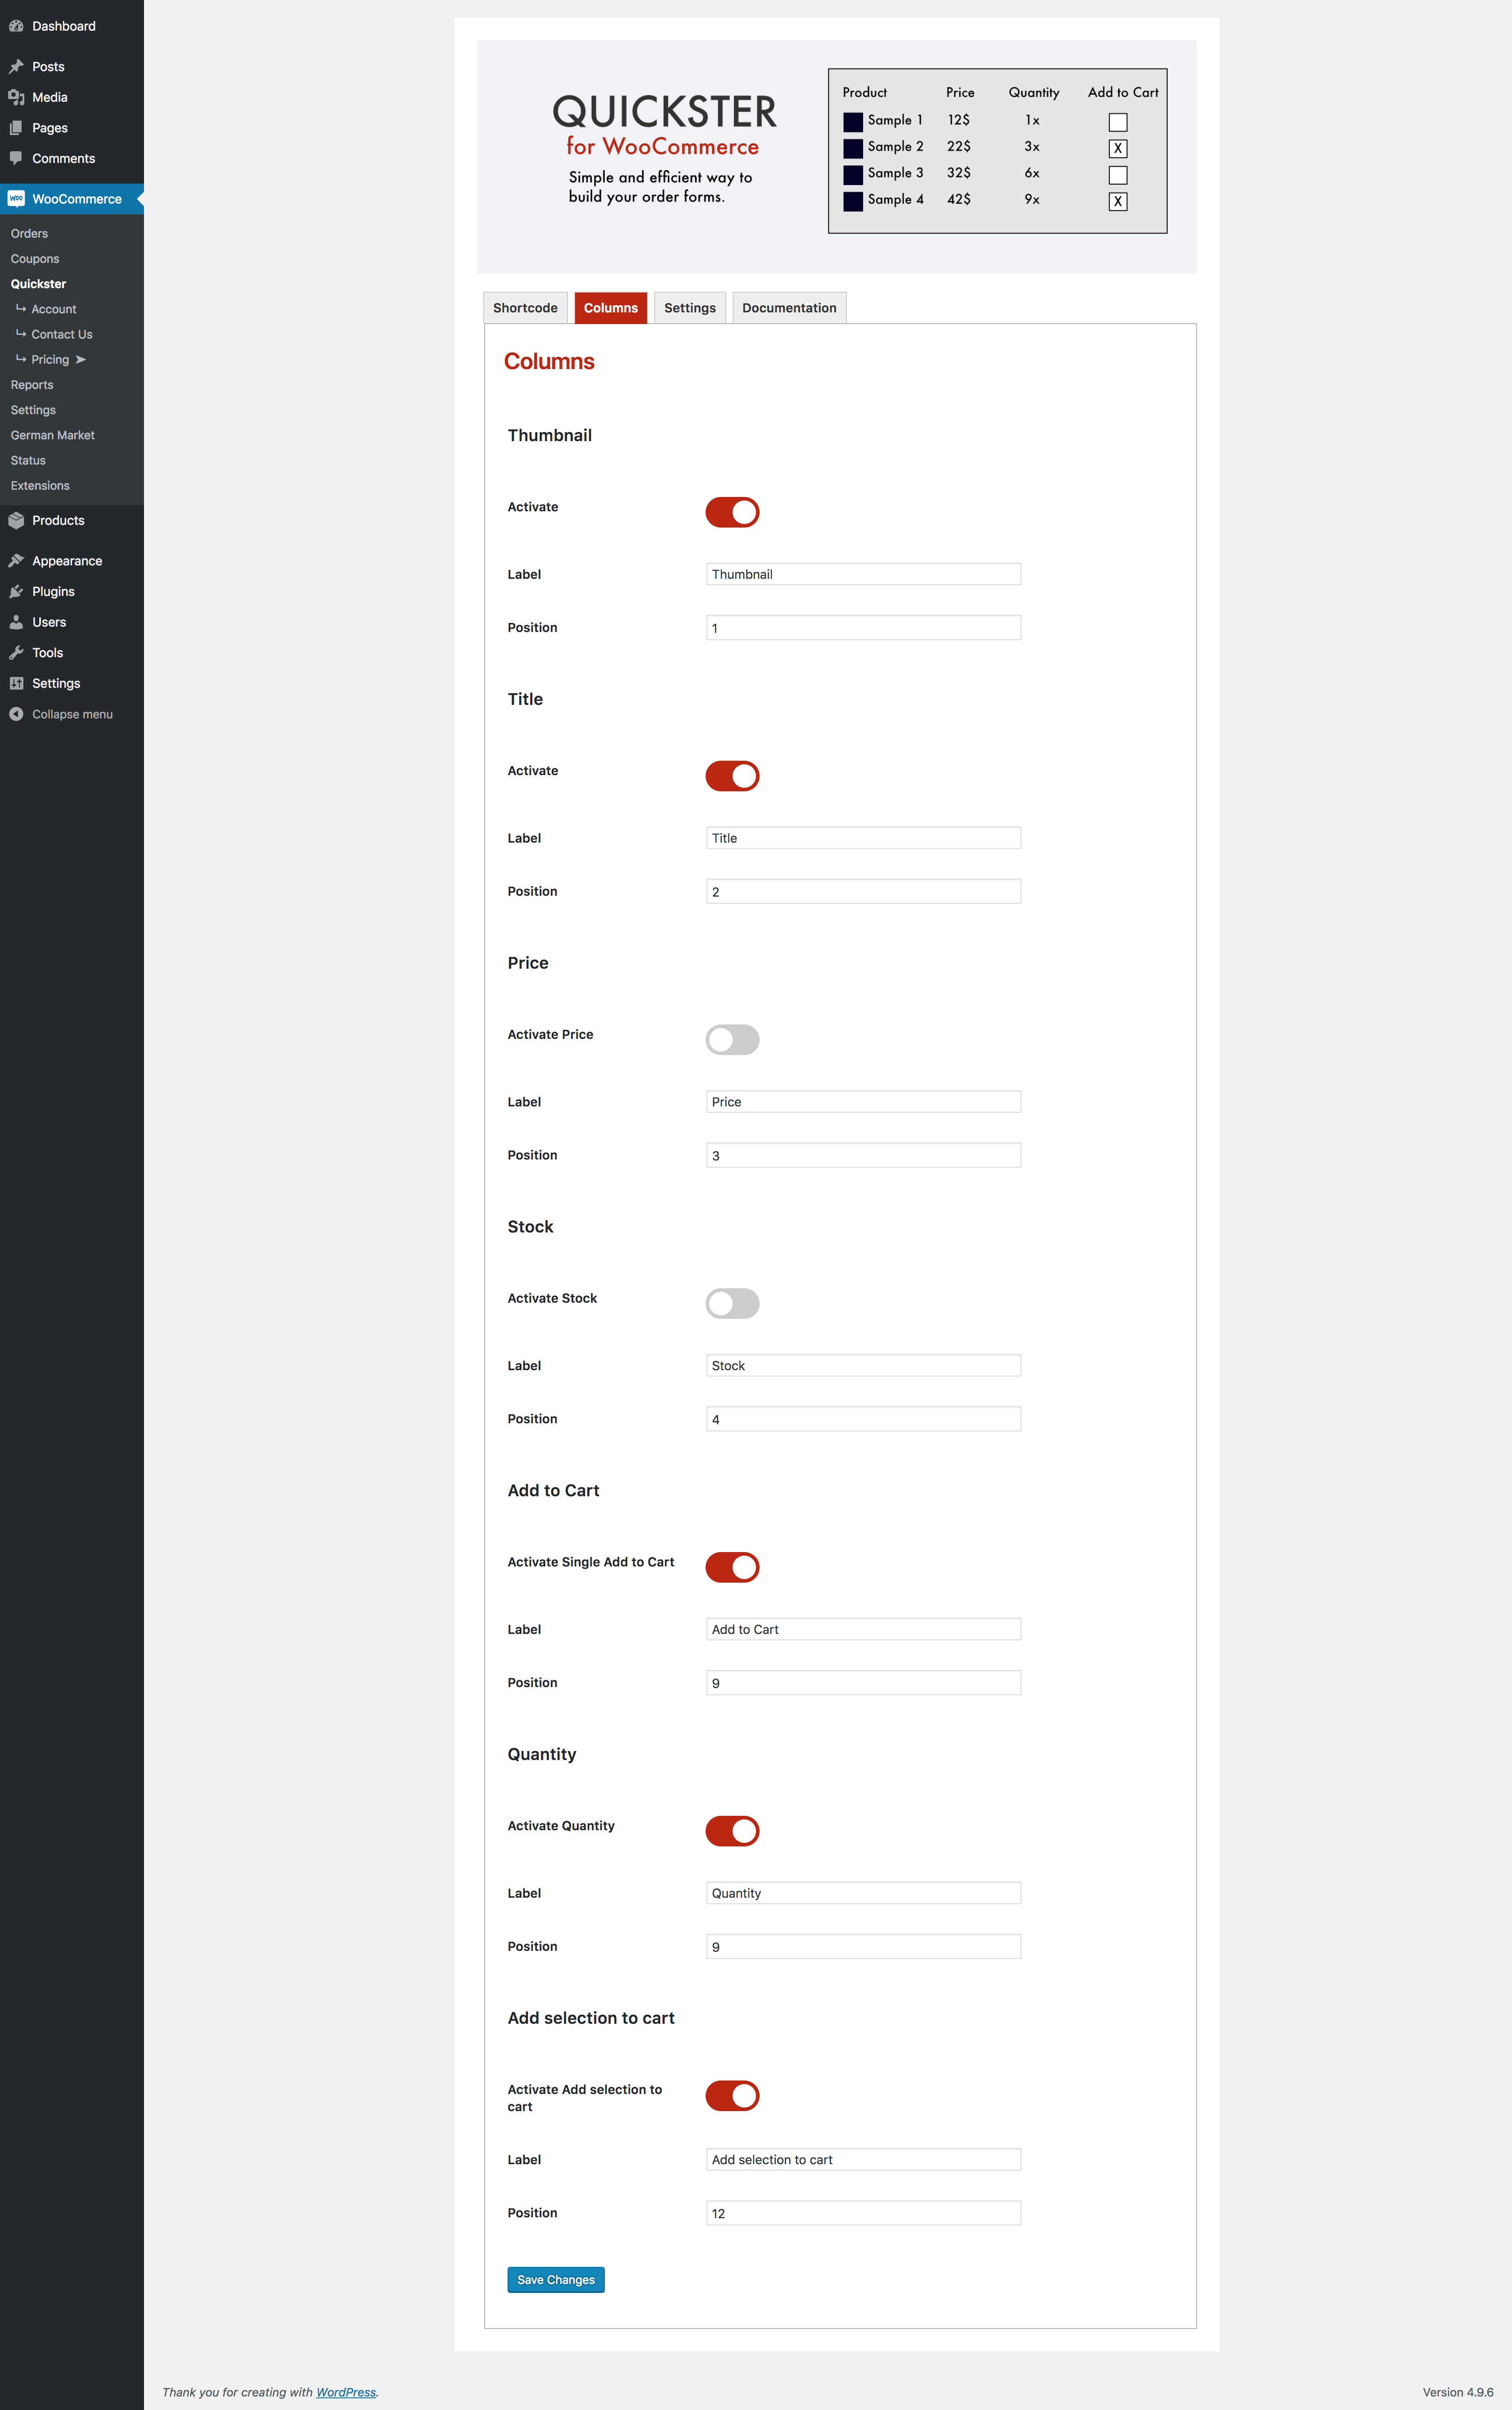Screen dimensions: 1512x2410
Task: Click the Collapse menu arrow icon
Action: click(16, 714)
